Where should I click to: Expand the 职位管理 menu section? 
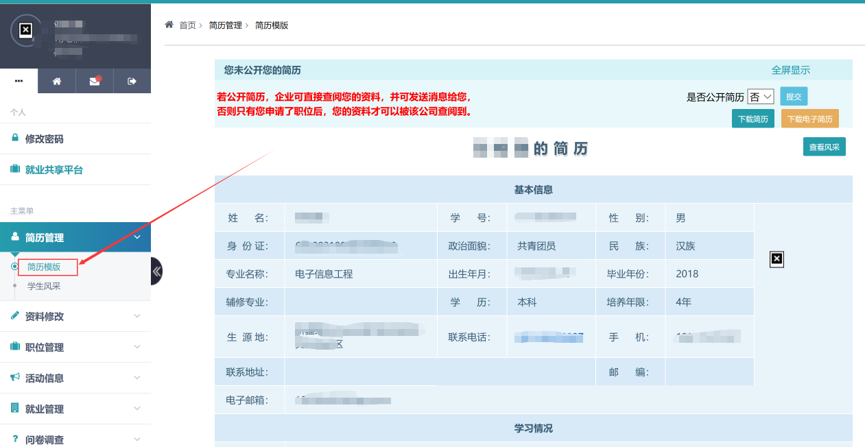(75, 347)
